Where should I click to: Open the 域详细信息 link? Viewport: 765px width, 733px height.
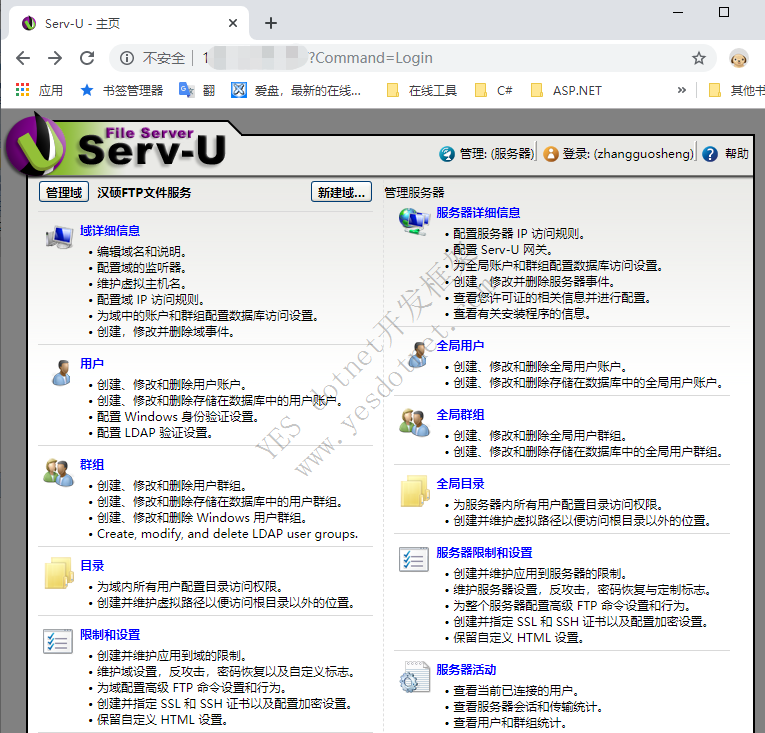point(110,230)
